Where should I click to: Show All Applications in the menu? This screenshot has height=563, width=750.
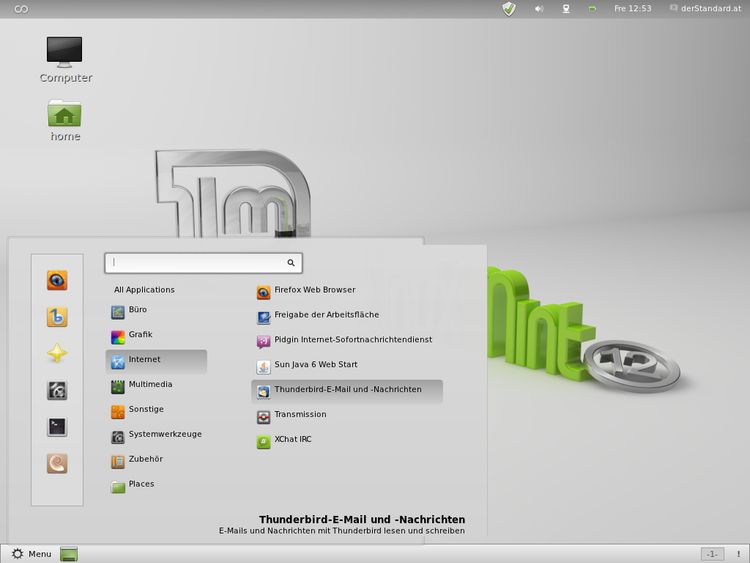tap(144, 290)
